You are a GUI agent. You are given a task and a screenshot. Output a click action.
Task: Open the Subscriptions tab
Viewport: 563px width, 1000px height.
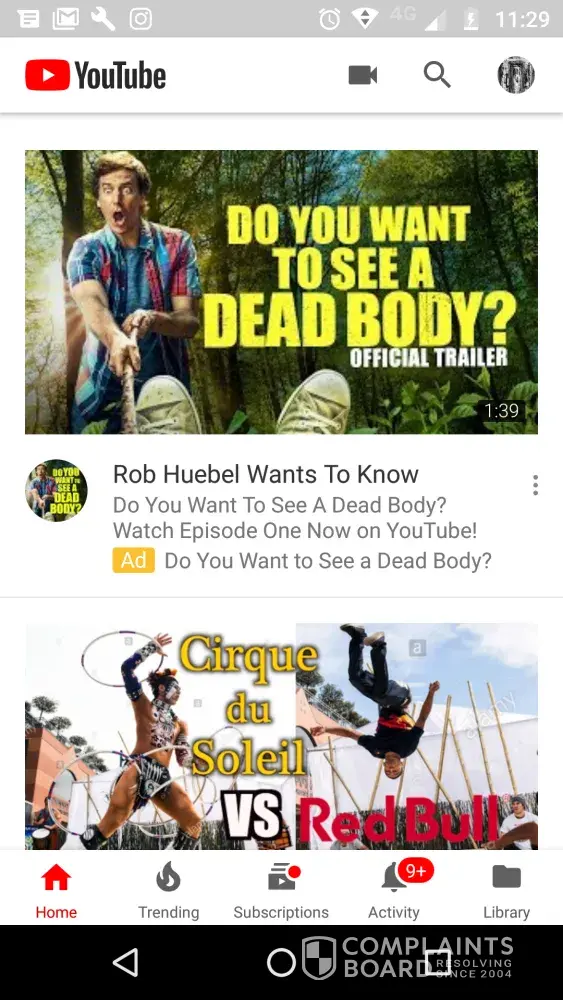click(x=281, y=890)
